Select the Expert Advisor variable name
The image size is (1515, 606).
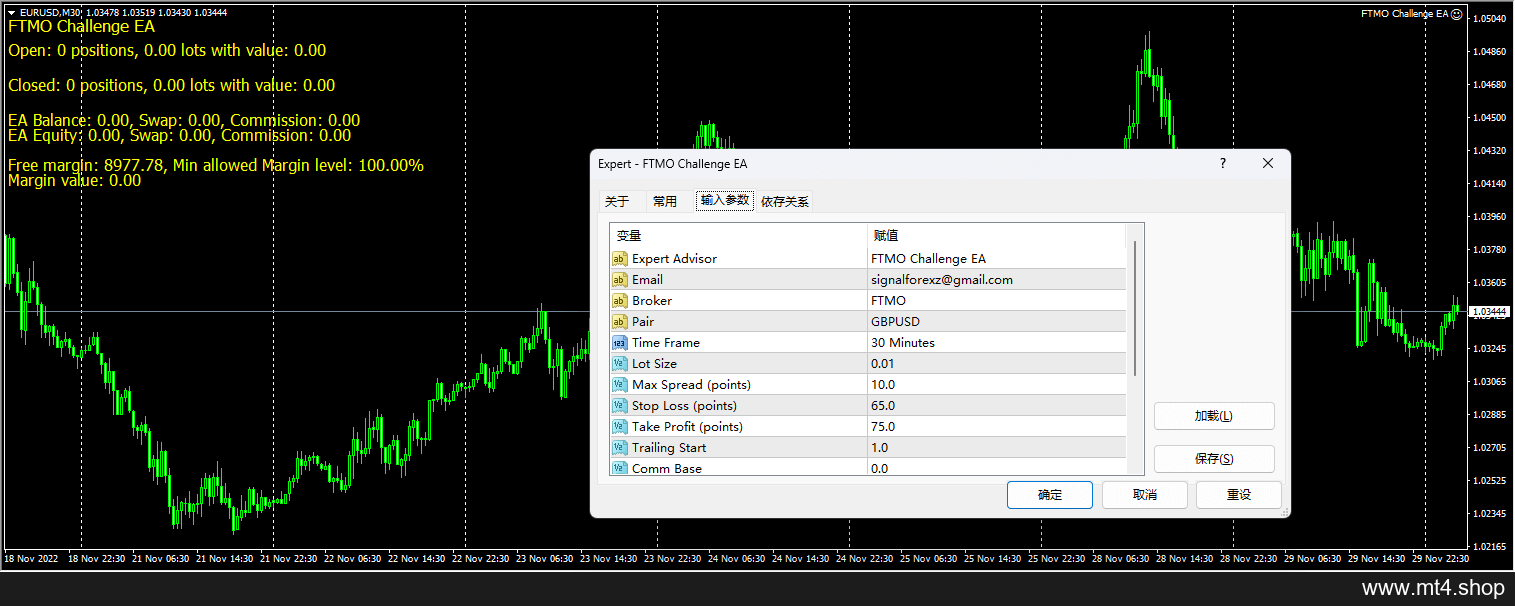[674, 259]
